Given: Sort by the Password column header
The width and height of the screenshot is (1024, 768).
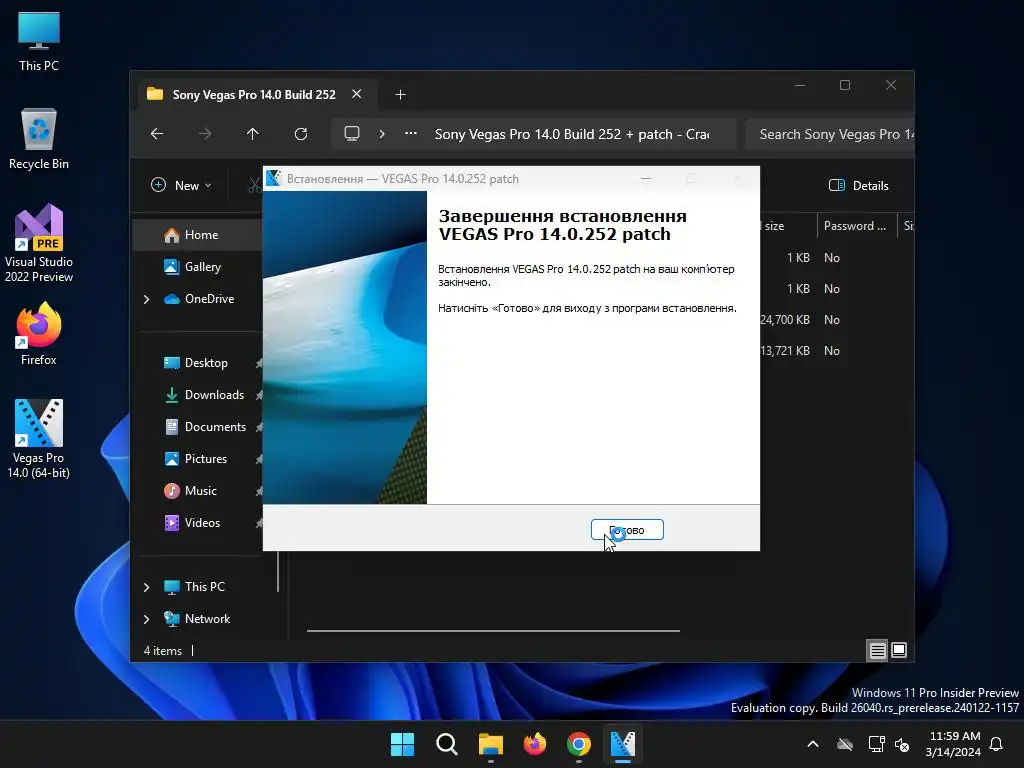Looking at the screenshot, I should click(856, 226).
